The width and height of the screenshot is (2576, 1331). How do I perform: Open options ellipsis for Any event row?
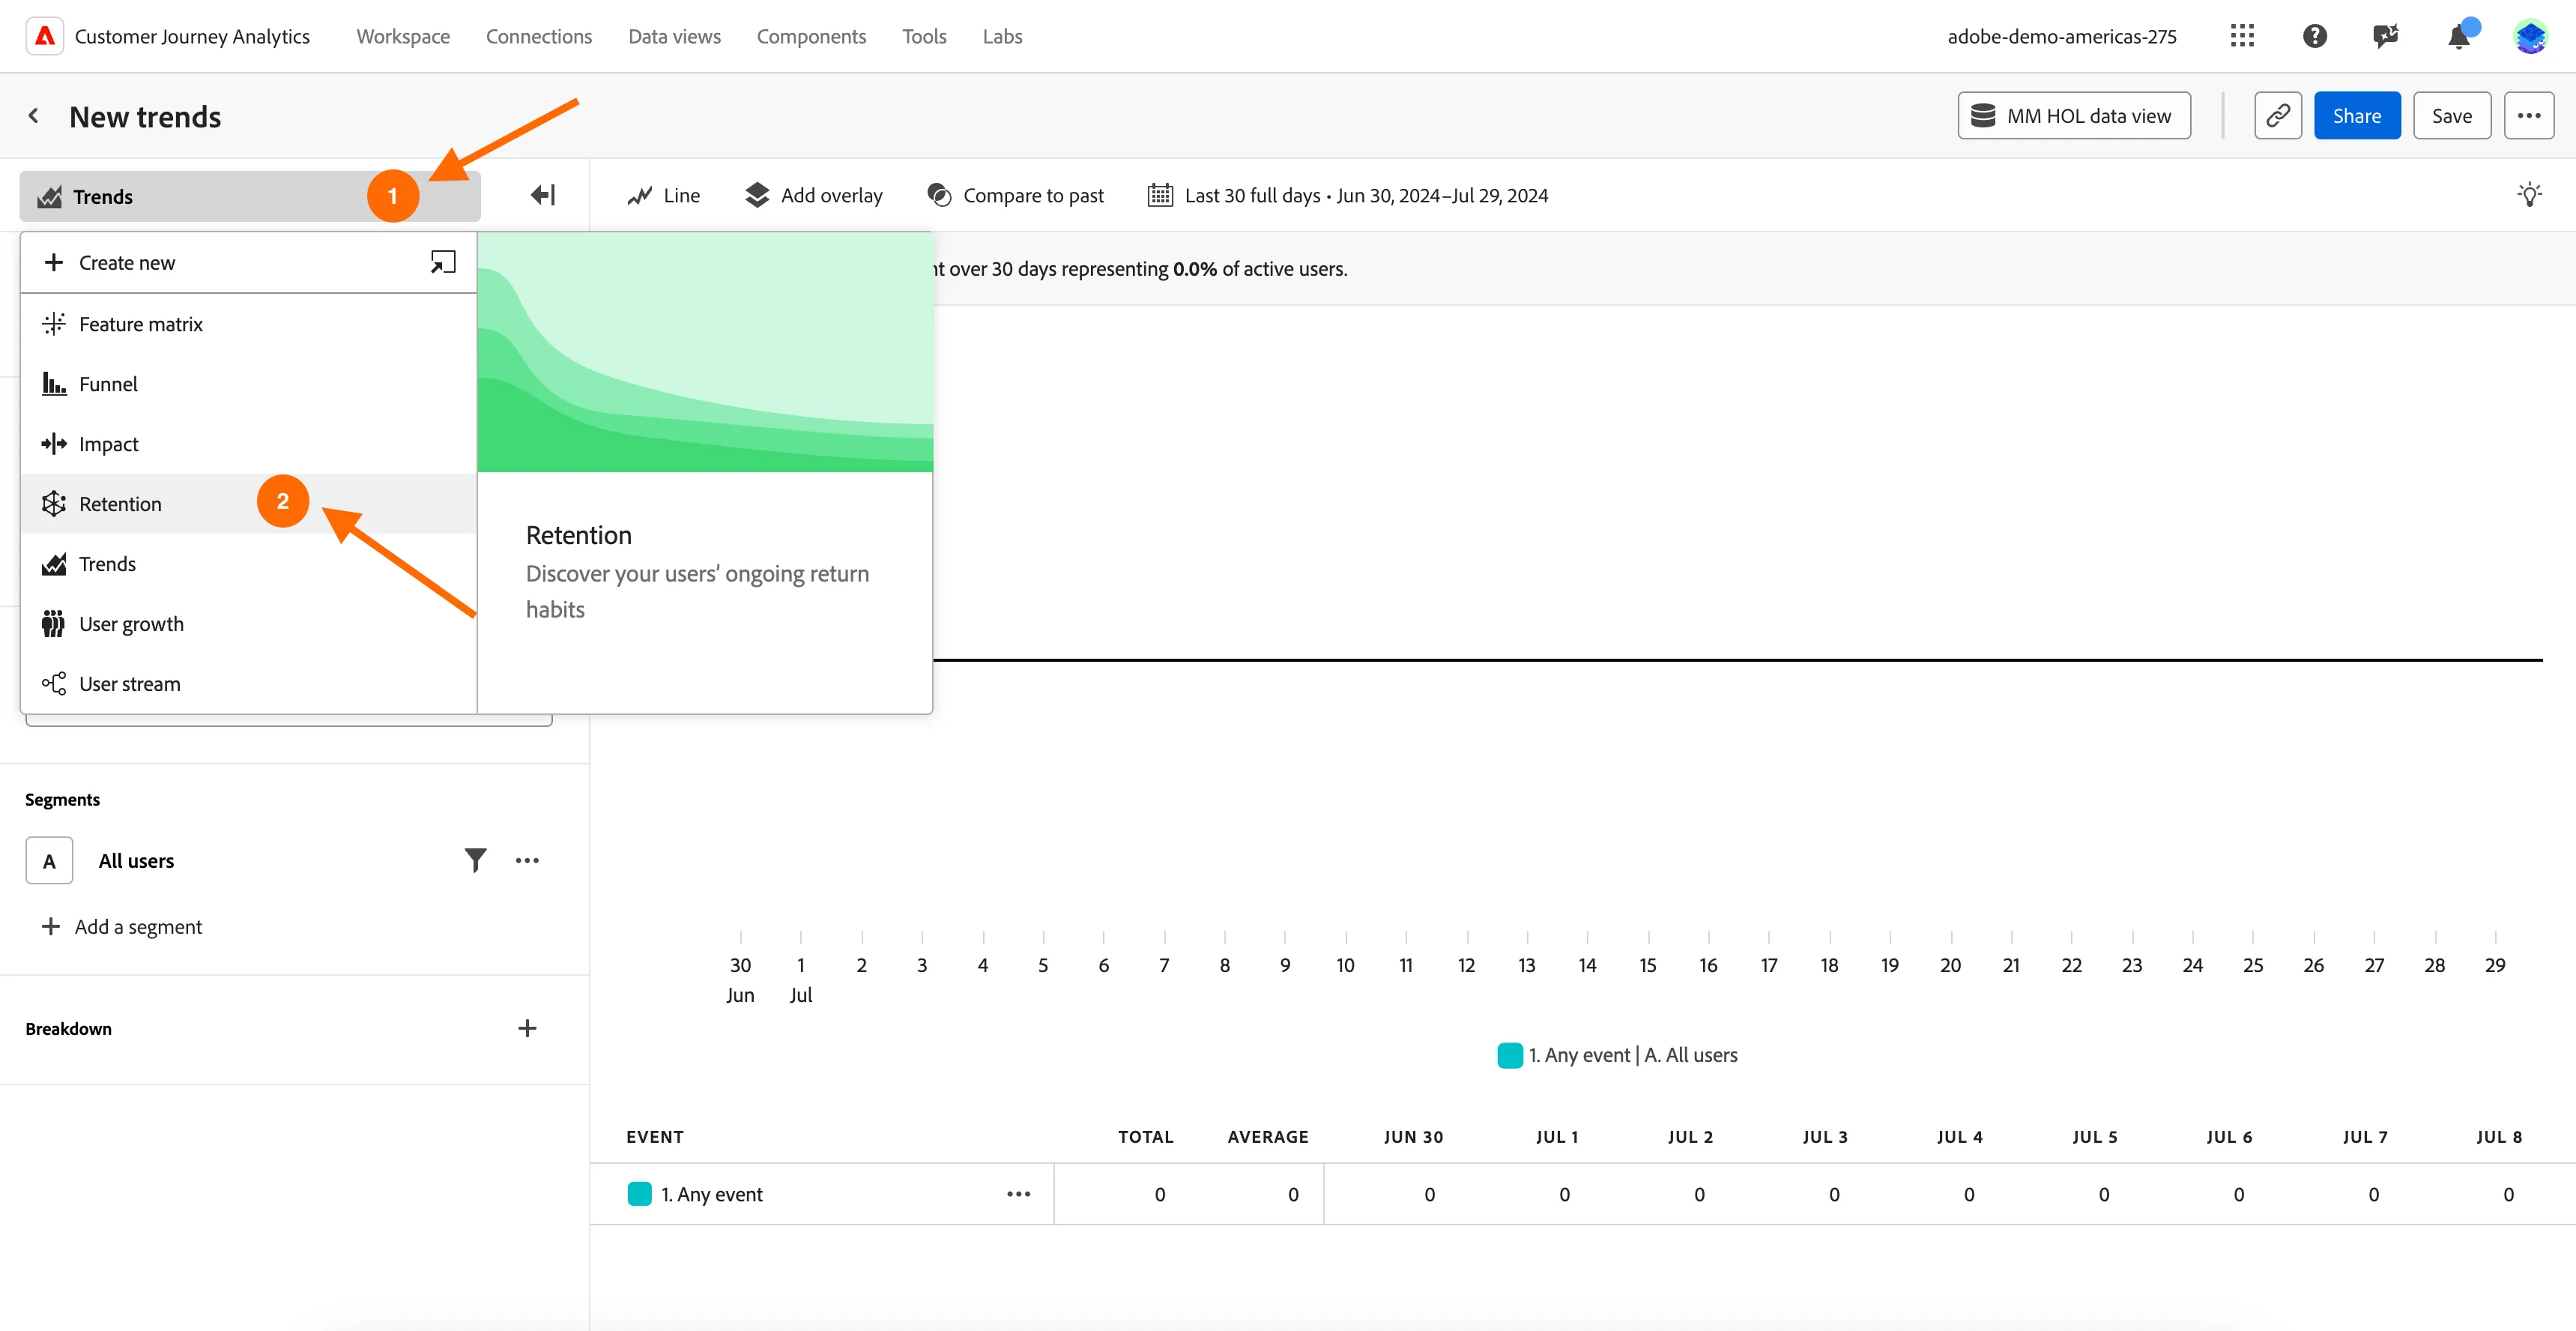click(1018, 1194)
